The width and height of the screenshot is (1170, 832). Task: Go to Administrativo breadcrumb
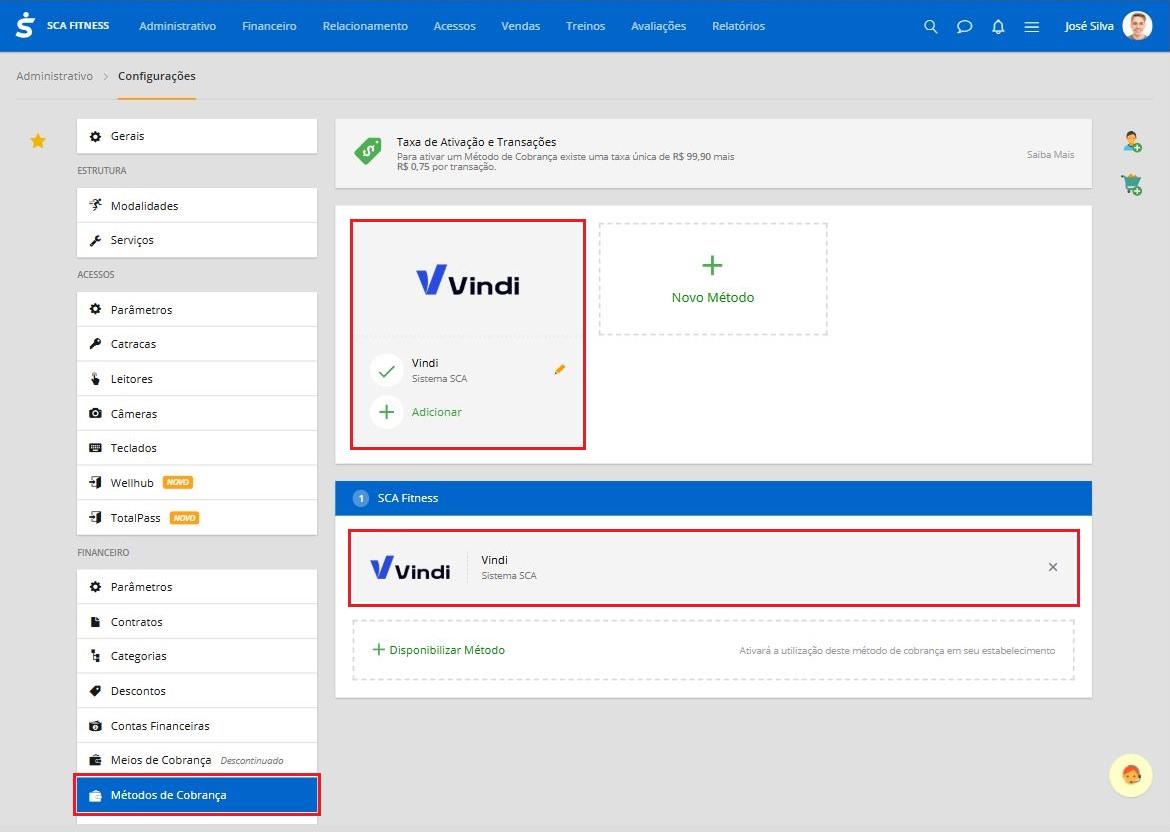click(54, 76)
